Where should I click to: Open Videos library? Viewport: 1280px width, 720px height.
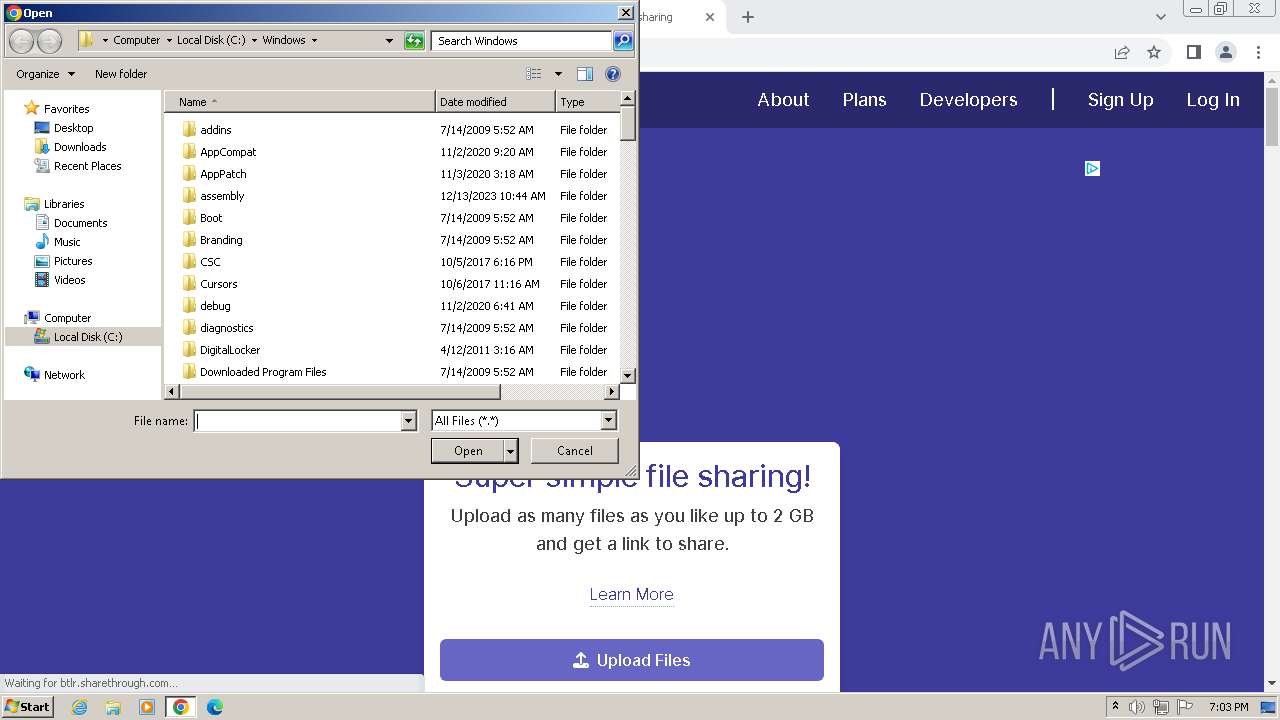point(69,280)
